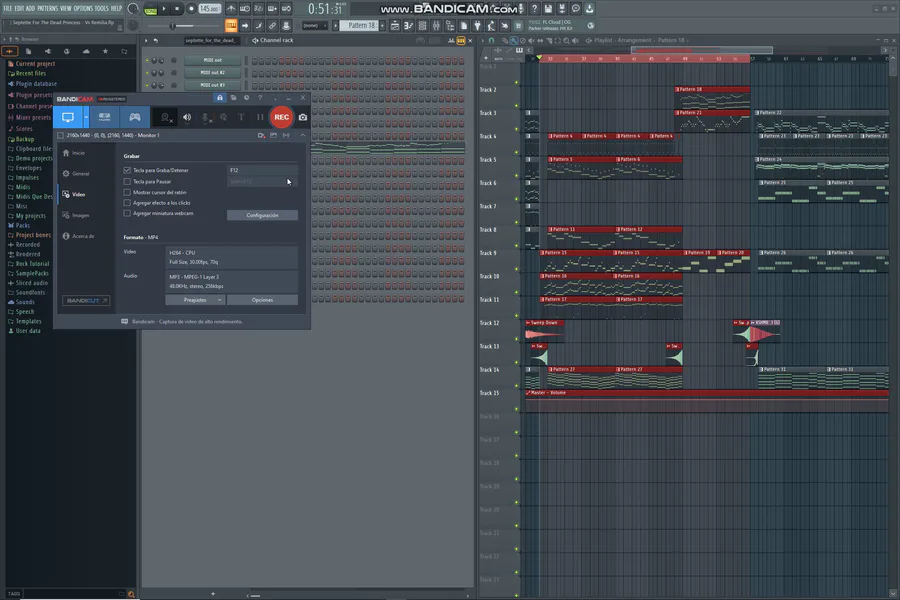Click Bandicam lock icon in title bar
The image size is (900, 600).
tap(220, 98)
